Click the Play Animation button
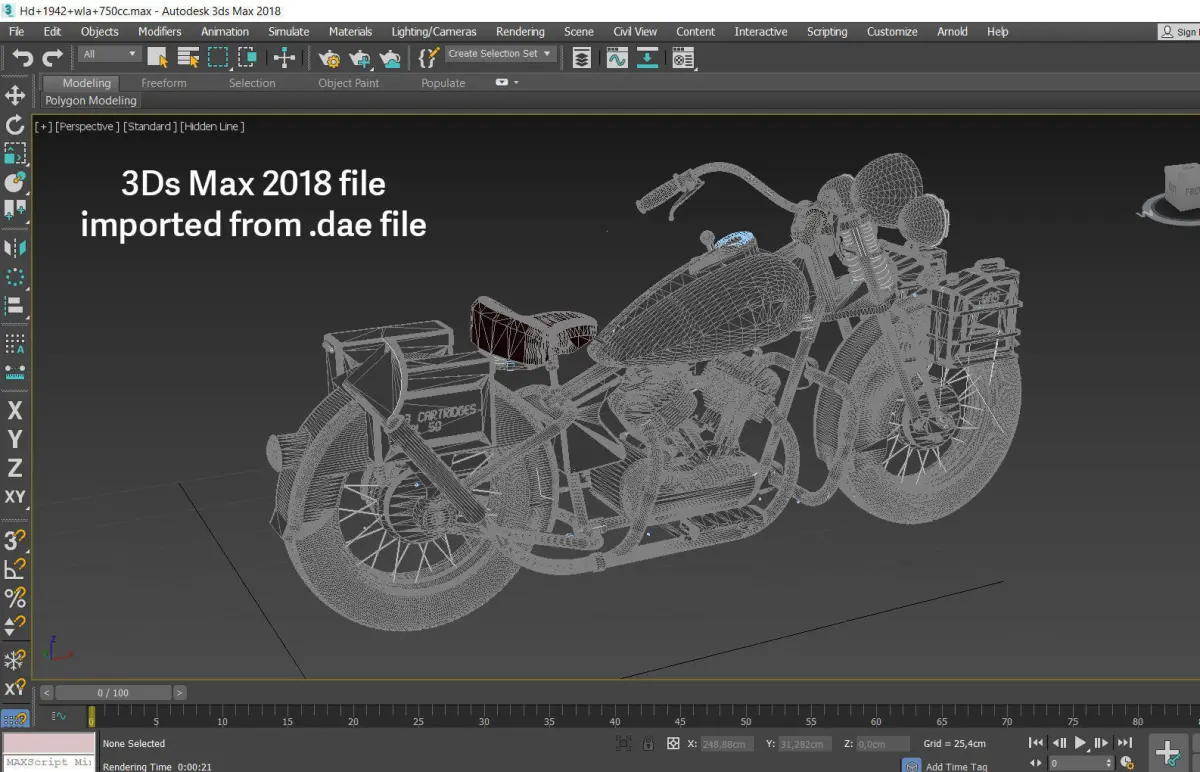The width and height of the screenshot is (1200, 772). [1080, 743]
